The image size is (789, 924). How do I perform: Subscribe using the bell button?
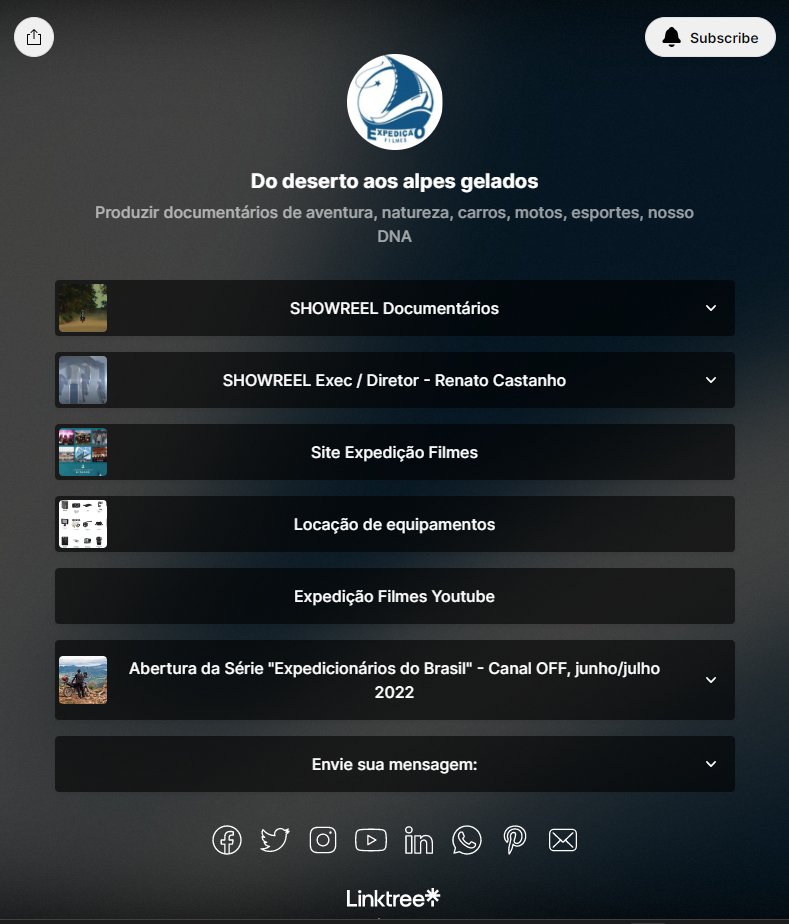[710, 37]
